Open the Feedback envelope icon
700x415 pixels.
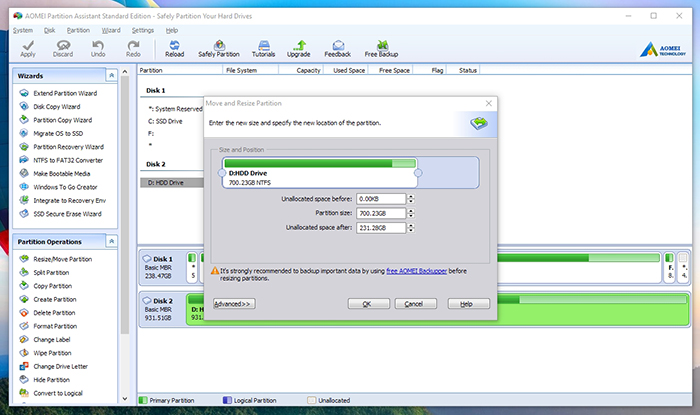coord(338,49)
